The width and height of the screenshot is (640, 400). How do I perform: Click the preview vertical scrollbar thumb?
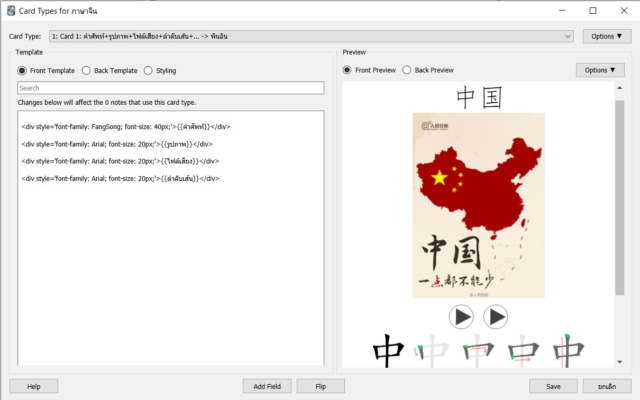[620, 198]
